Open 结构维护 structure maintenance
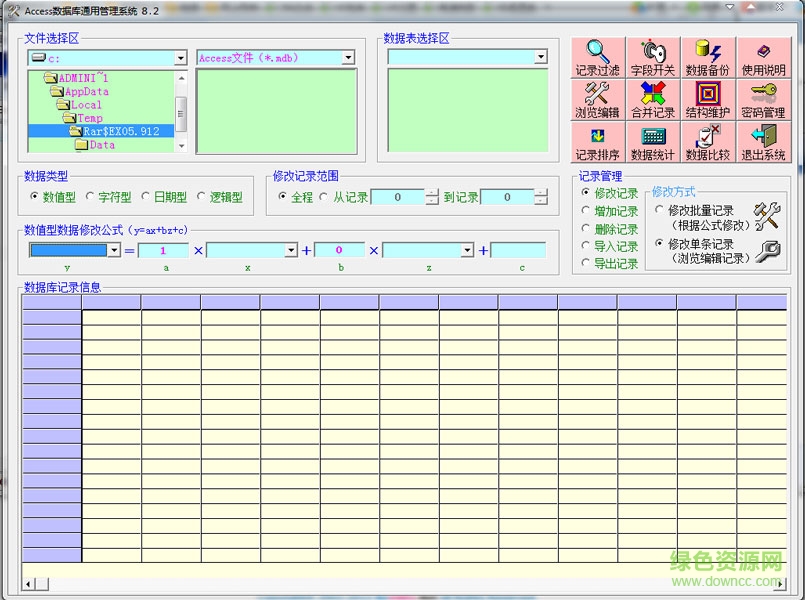The height and width of the screenshot is (600, 805). (x=708, y=100)
